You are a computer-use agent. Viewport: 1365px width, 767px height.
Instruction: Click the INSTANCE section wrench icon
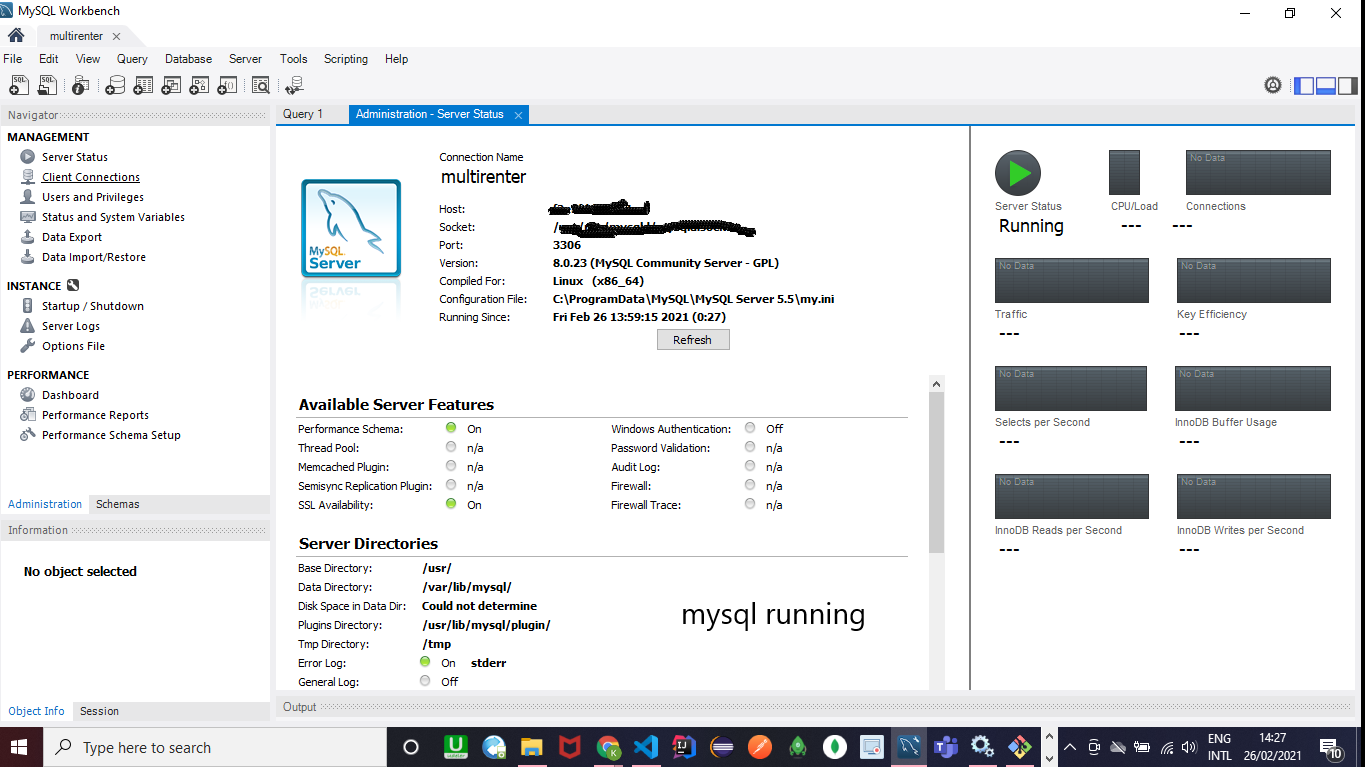[72, 285]
